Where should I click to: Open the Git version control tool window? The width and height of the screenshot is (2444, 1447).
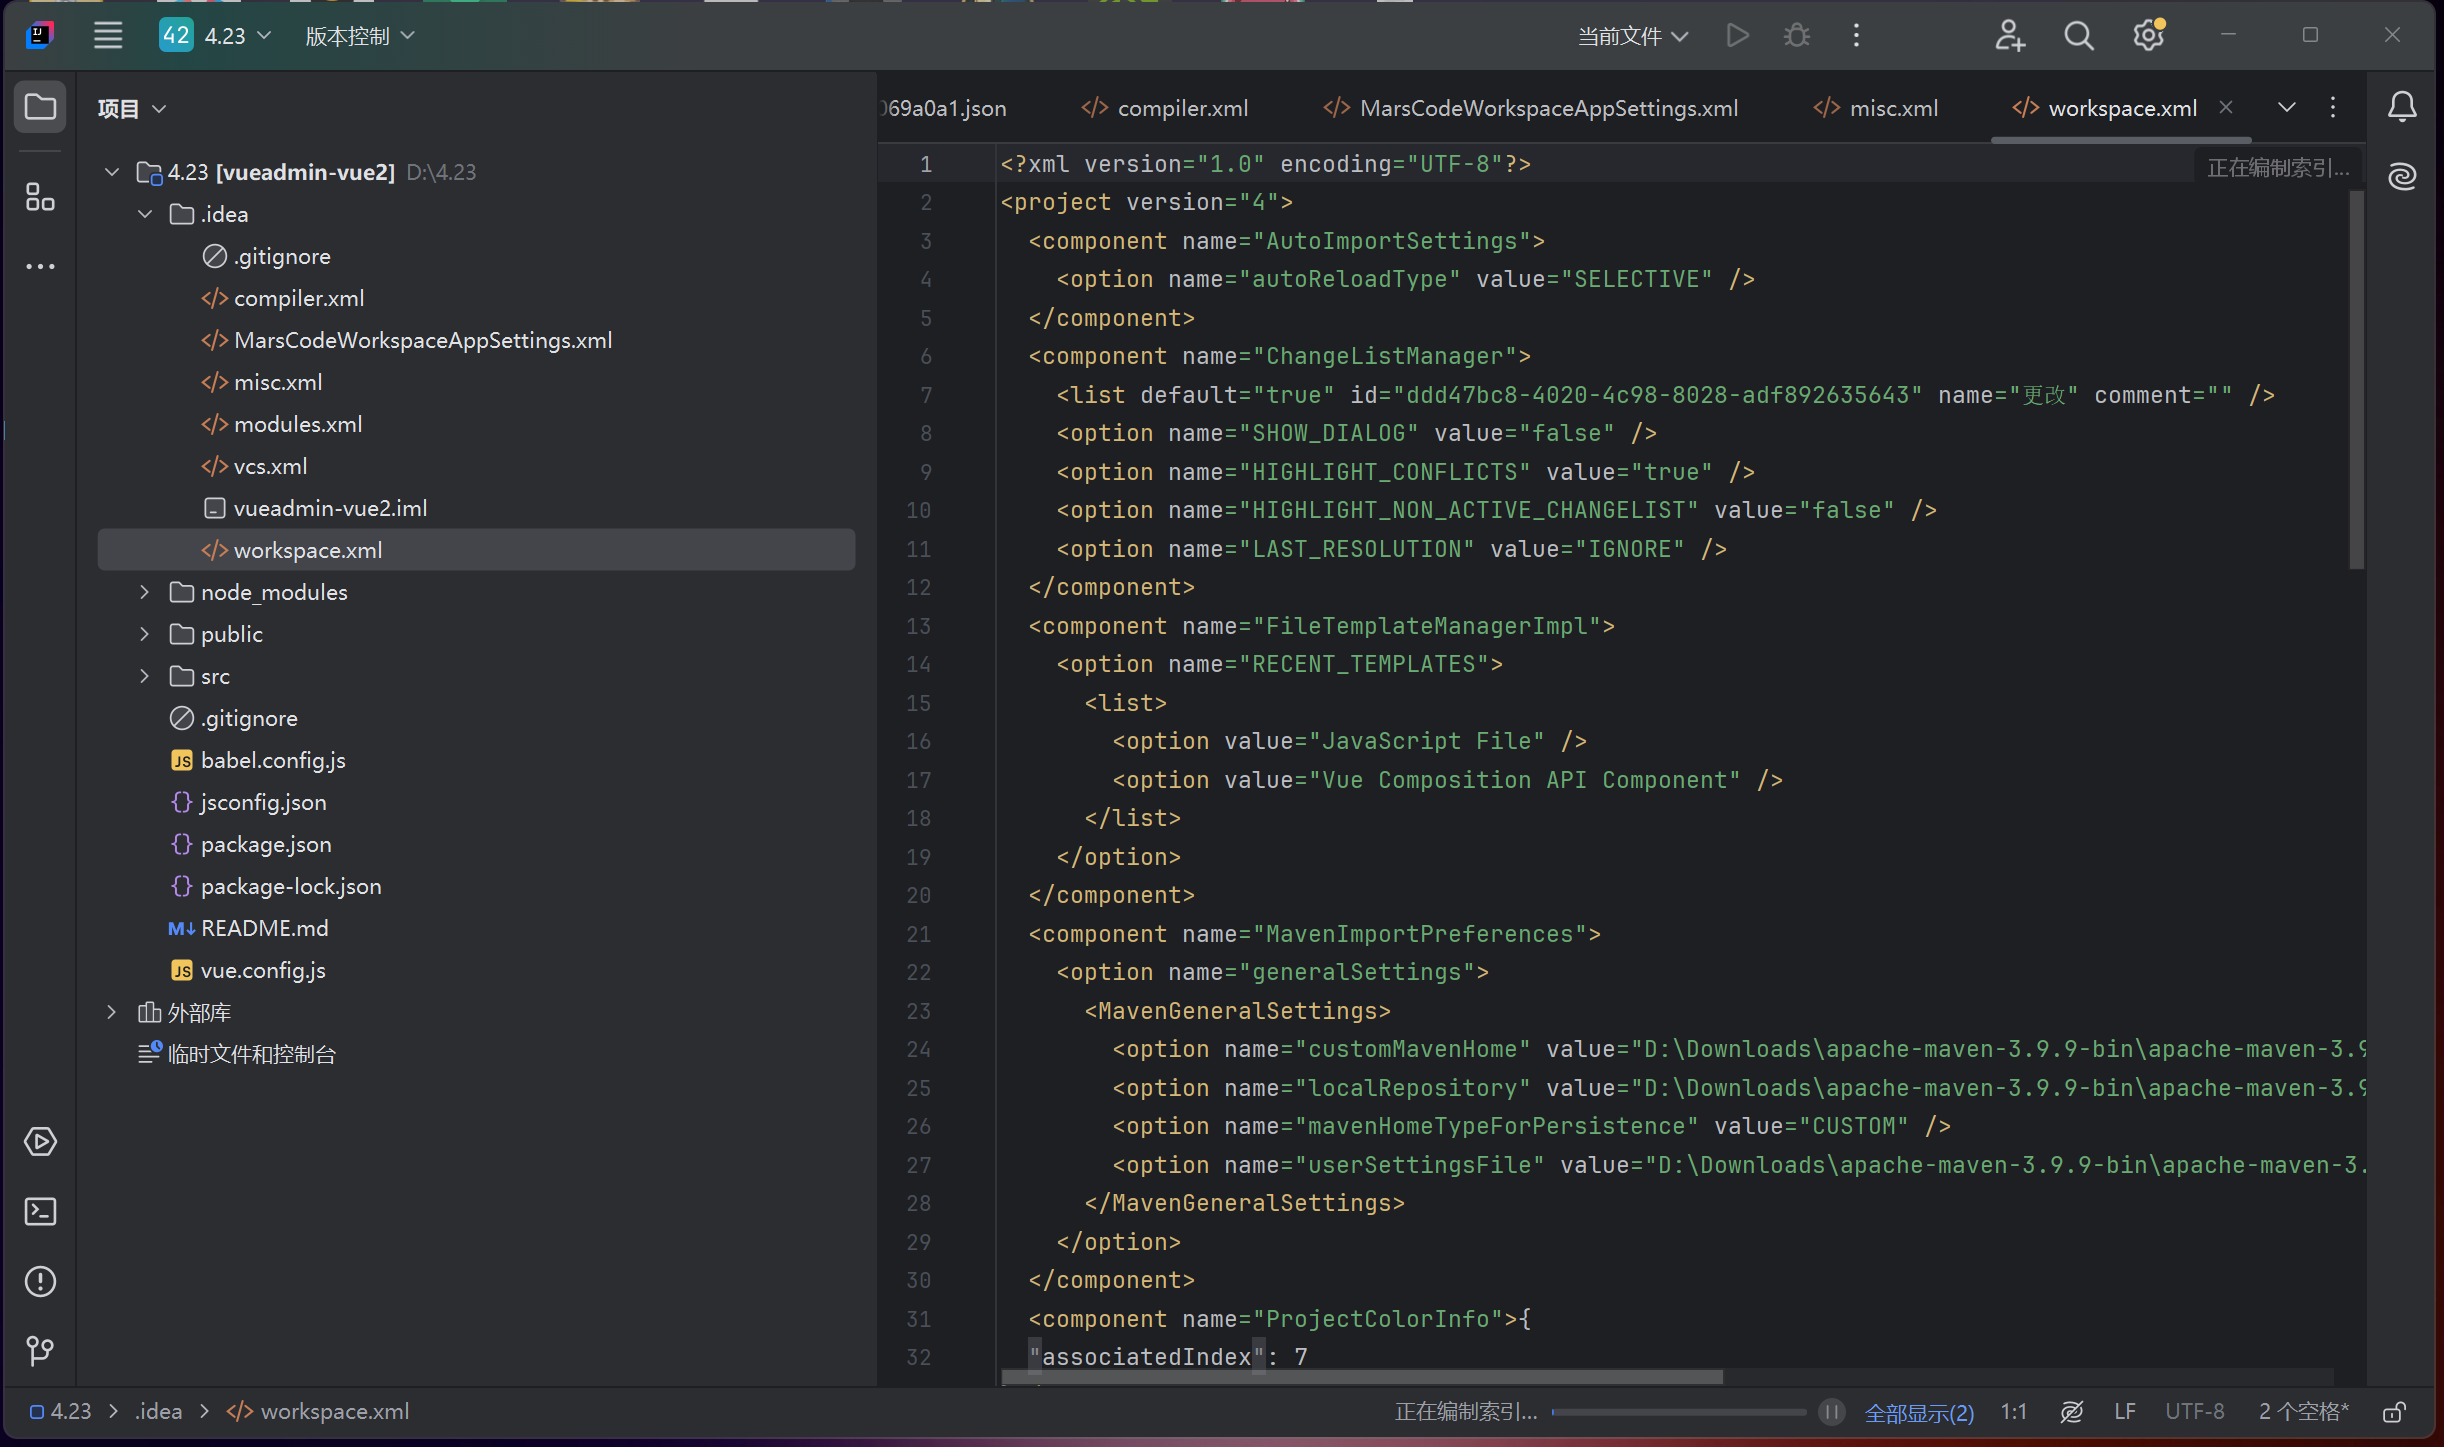pos(40,1351)
